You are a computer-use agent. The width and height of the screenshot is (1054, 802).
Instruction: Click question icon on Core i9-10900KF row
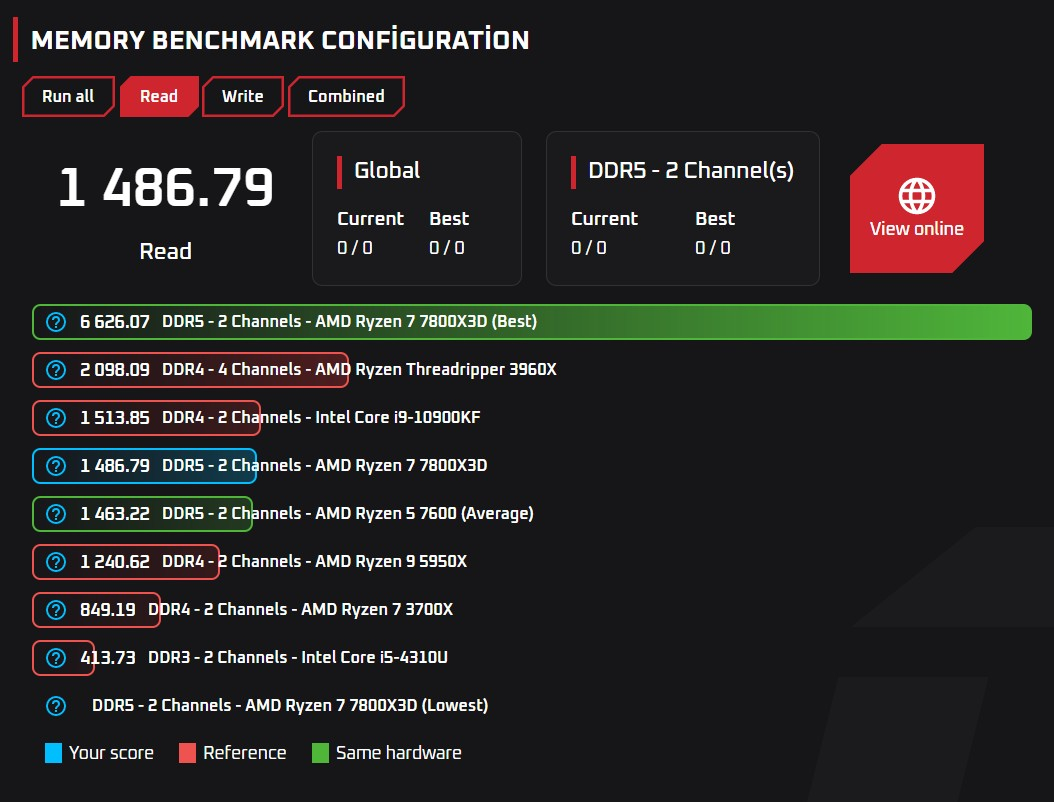[56, 418]
